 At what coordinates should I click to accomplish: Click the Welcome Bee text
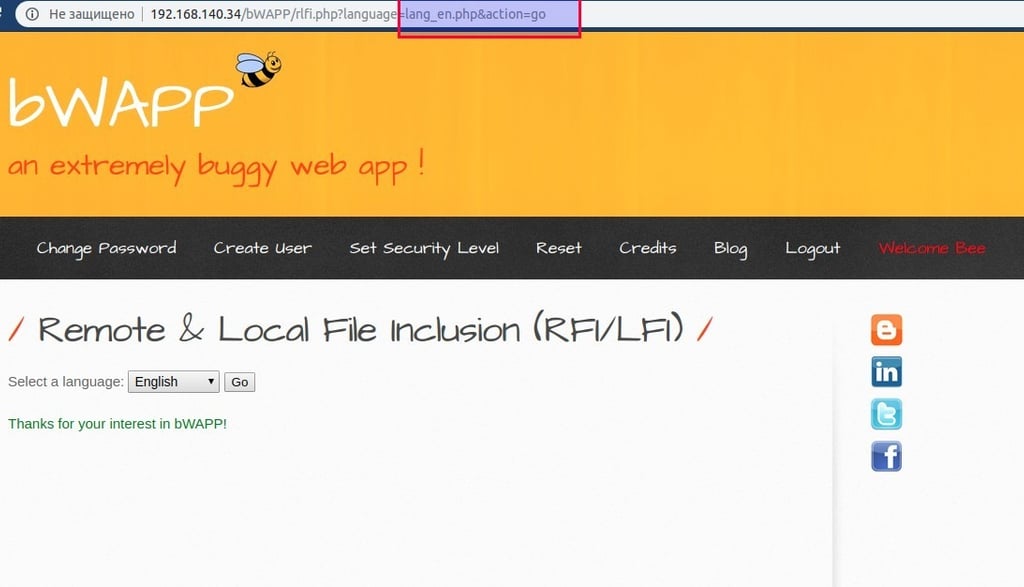(932, 248)
